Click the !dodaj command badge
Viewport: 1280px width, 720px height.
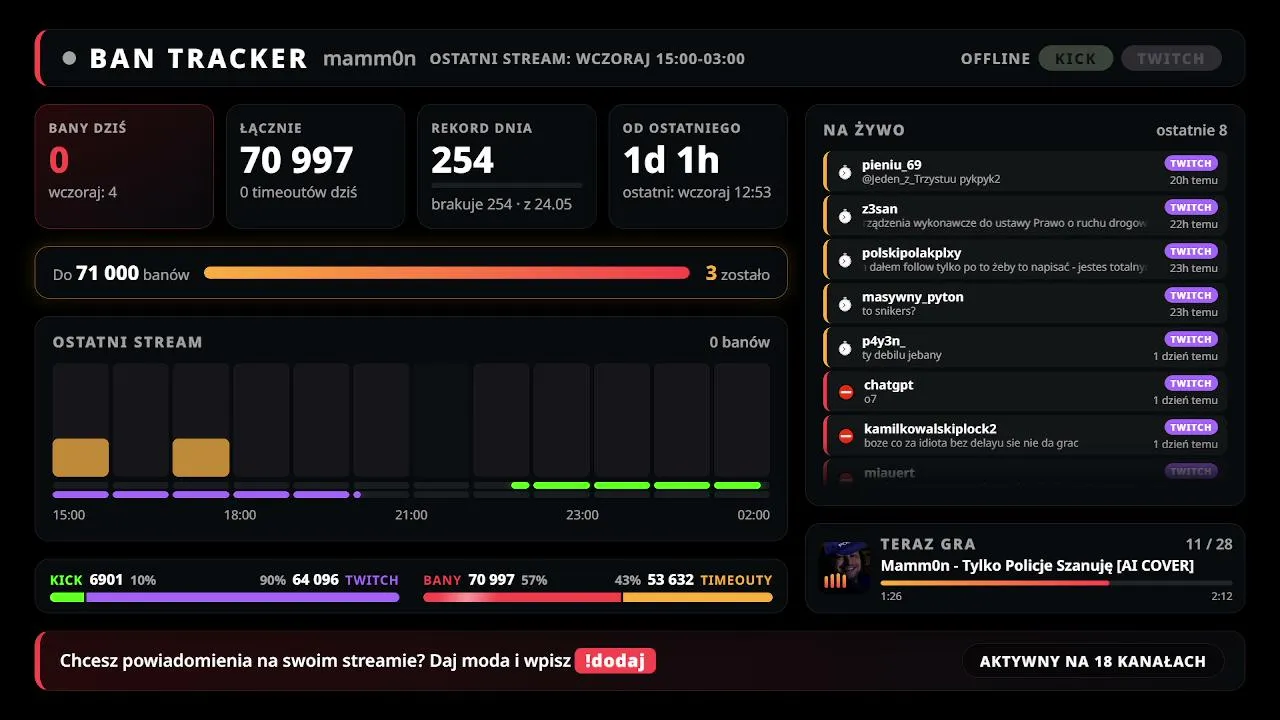pyautogui.click(x=615, y=661)
